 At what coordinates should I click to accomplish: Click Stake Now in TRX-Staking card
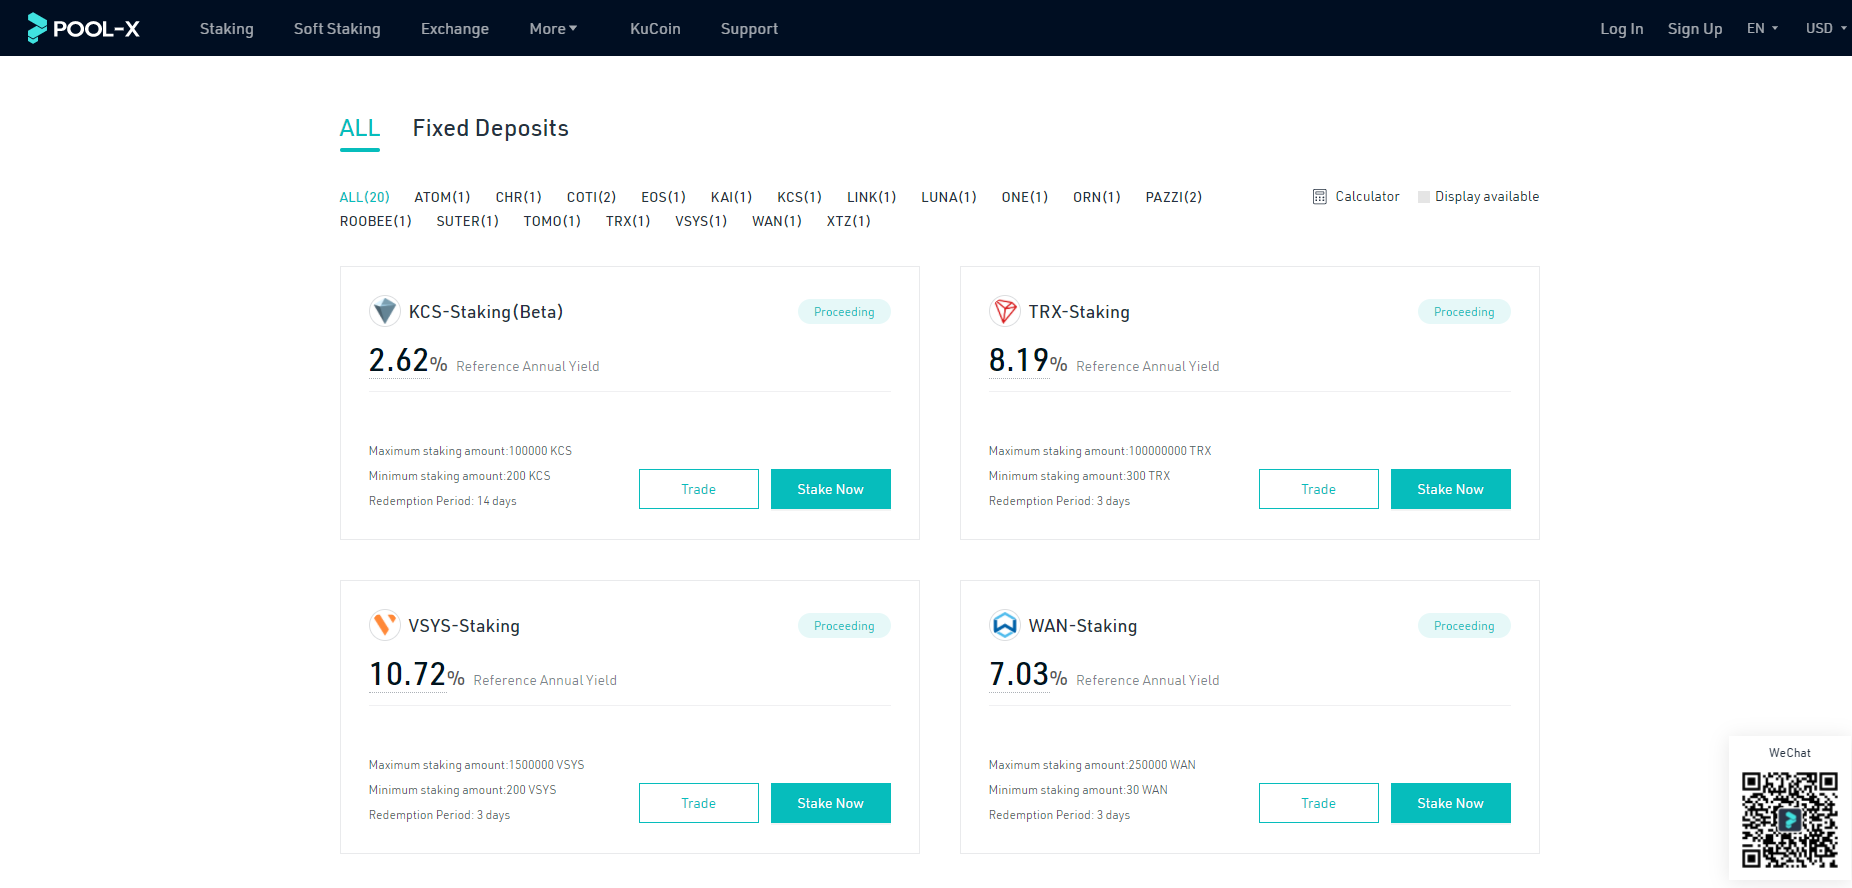point(1451,489)
